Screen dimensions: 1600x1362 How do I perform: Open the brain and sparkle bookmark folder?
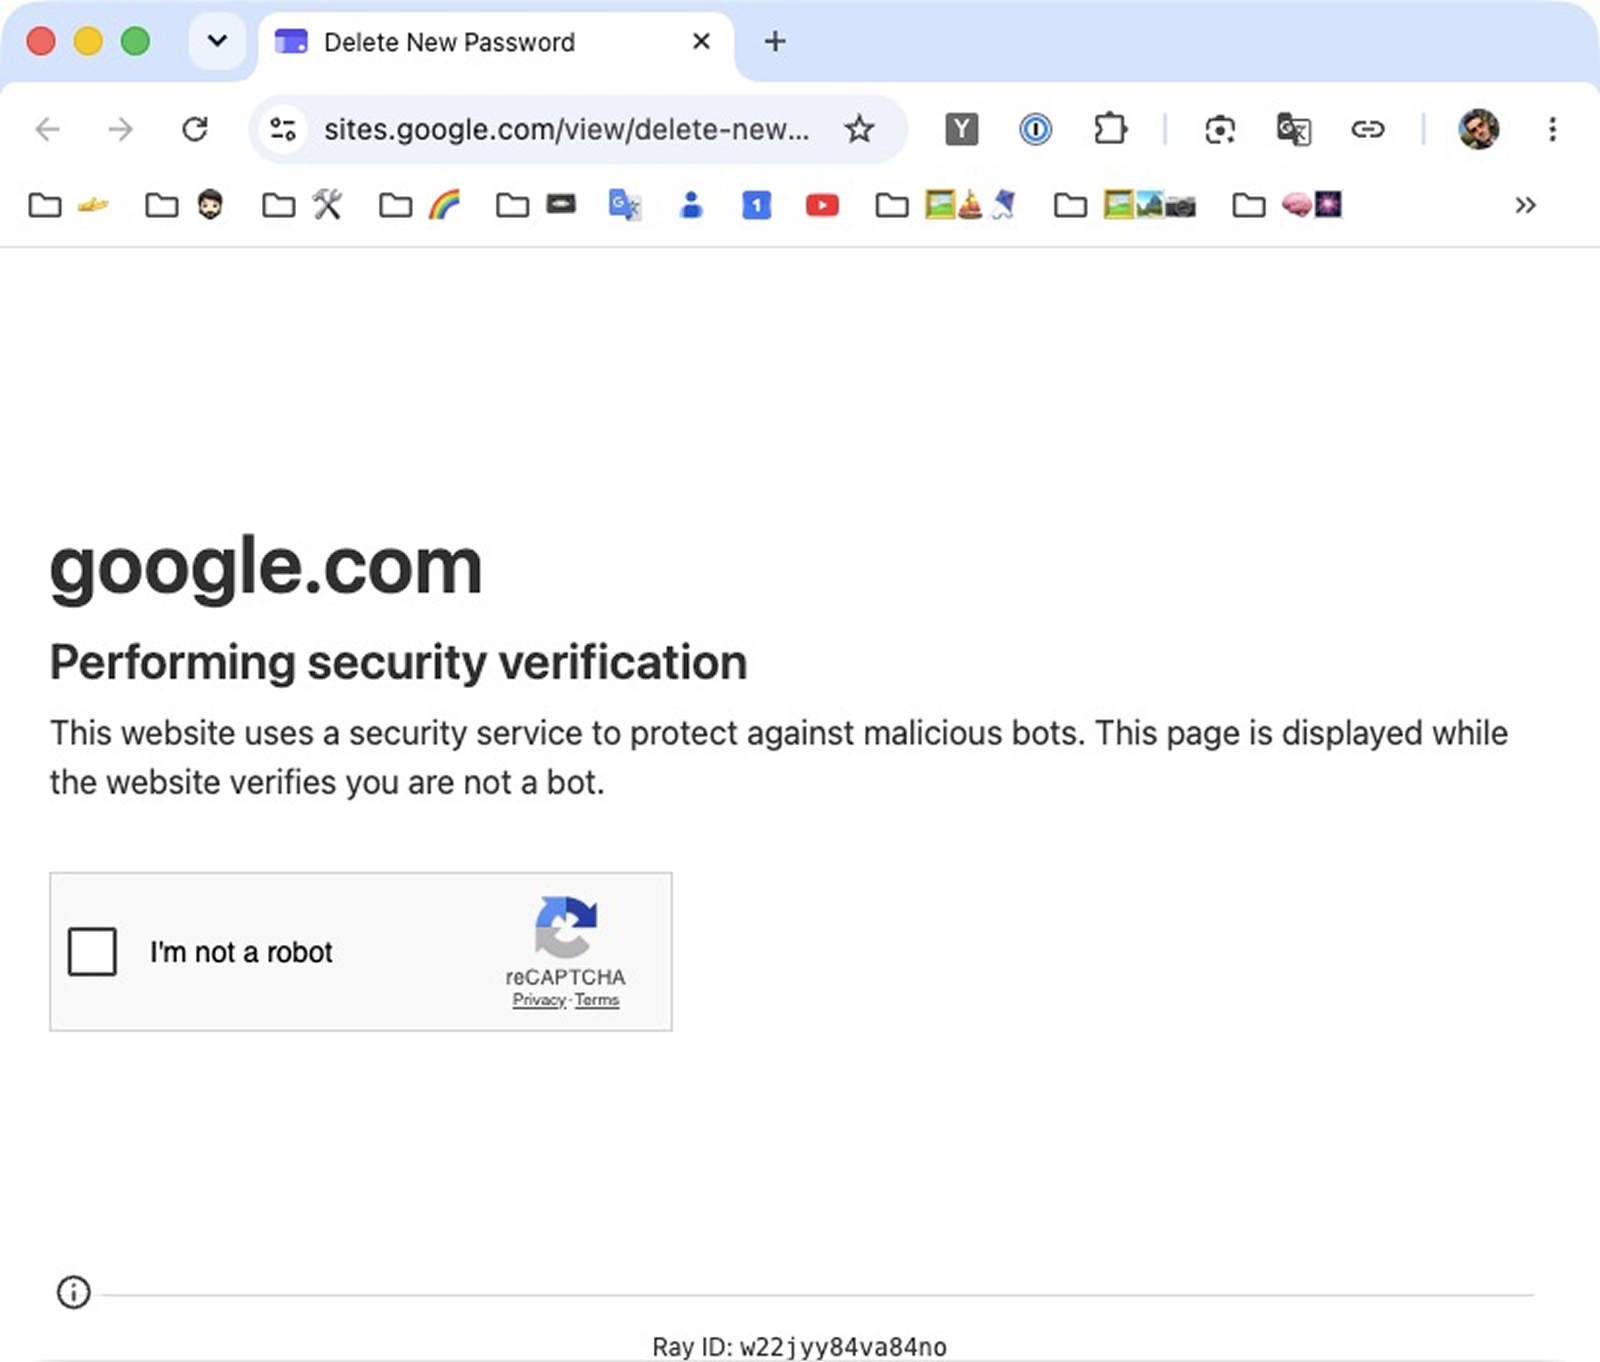click(1286, 205)
